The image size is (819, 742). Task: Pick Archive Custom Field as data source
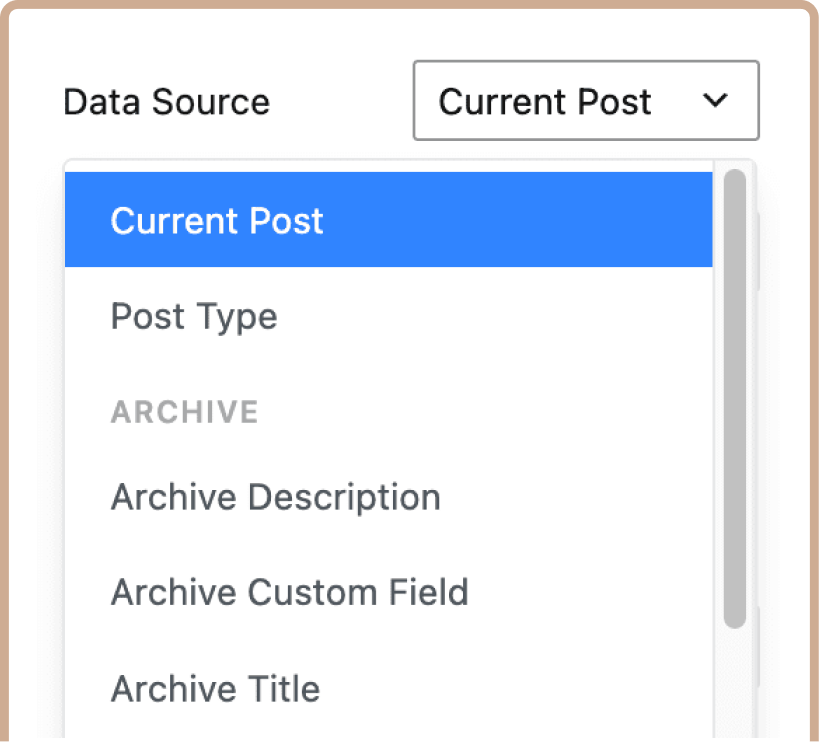pos(389,592)
